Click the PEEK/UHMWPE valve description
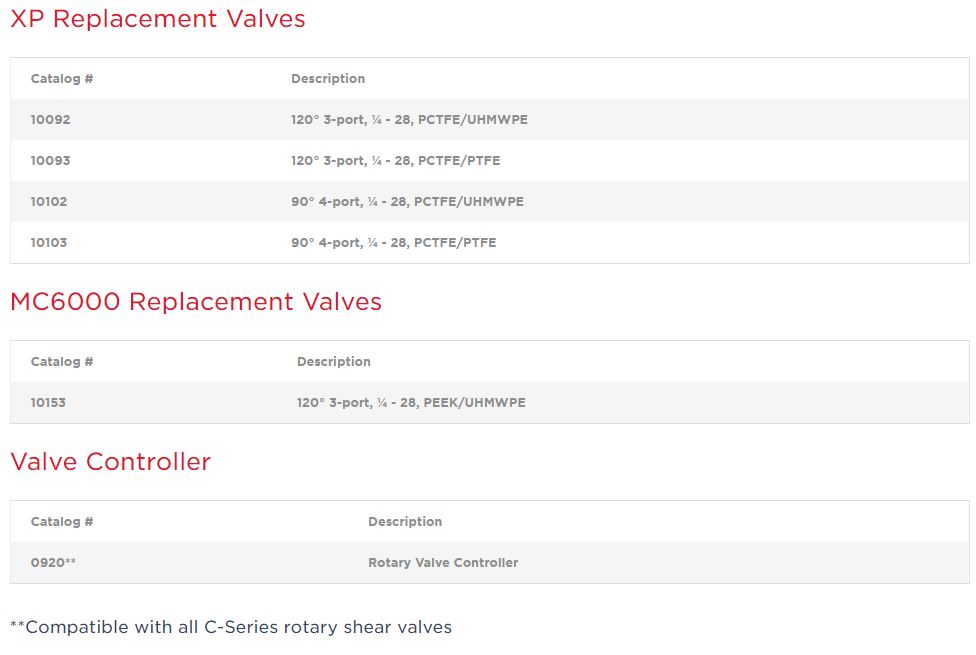Image resolution: width=976 pixels, height=655 pixels. click(x=411, y=403)
